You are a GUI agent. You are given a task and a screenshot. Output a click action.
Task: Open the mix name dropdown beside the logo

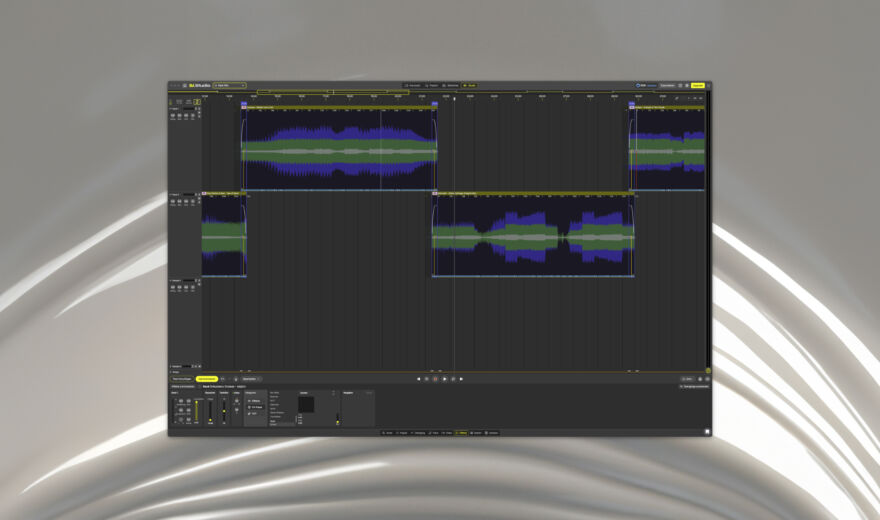tap(230, 85)
